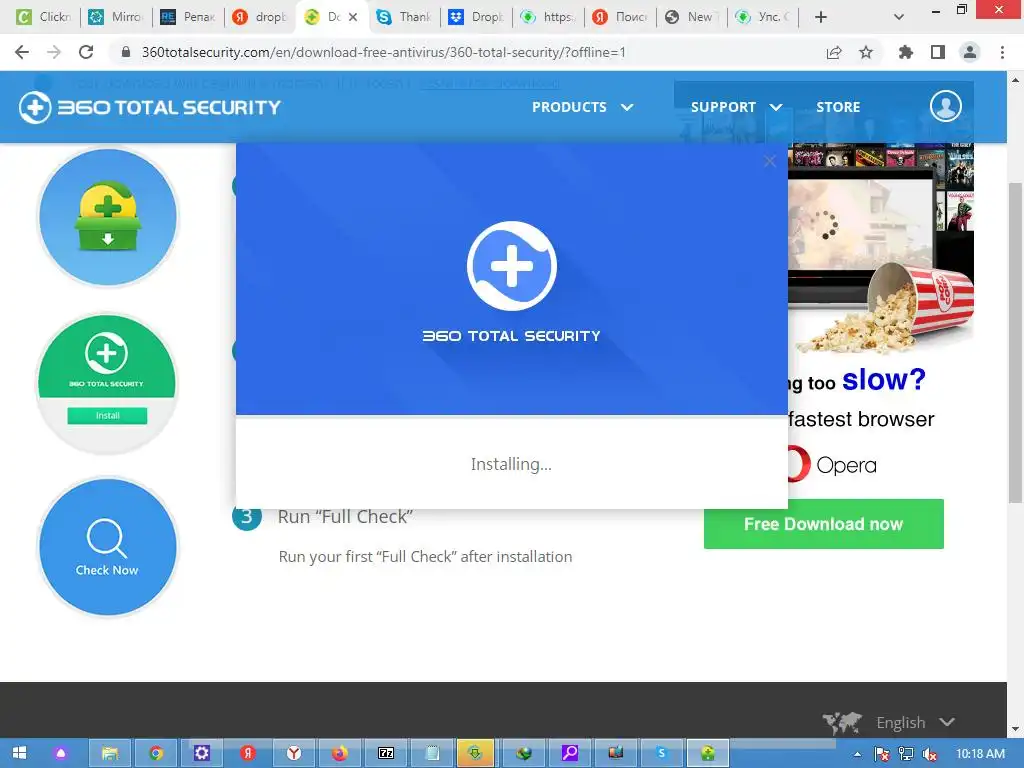The height and width of the screenshot is (768, 1024).
Task: Open a new browser tab
Action: [x=821, y=17]
